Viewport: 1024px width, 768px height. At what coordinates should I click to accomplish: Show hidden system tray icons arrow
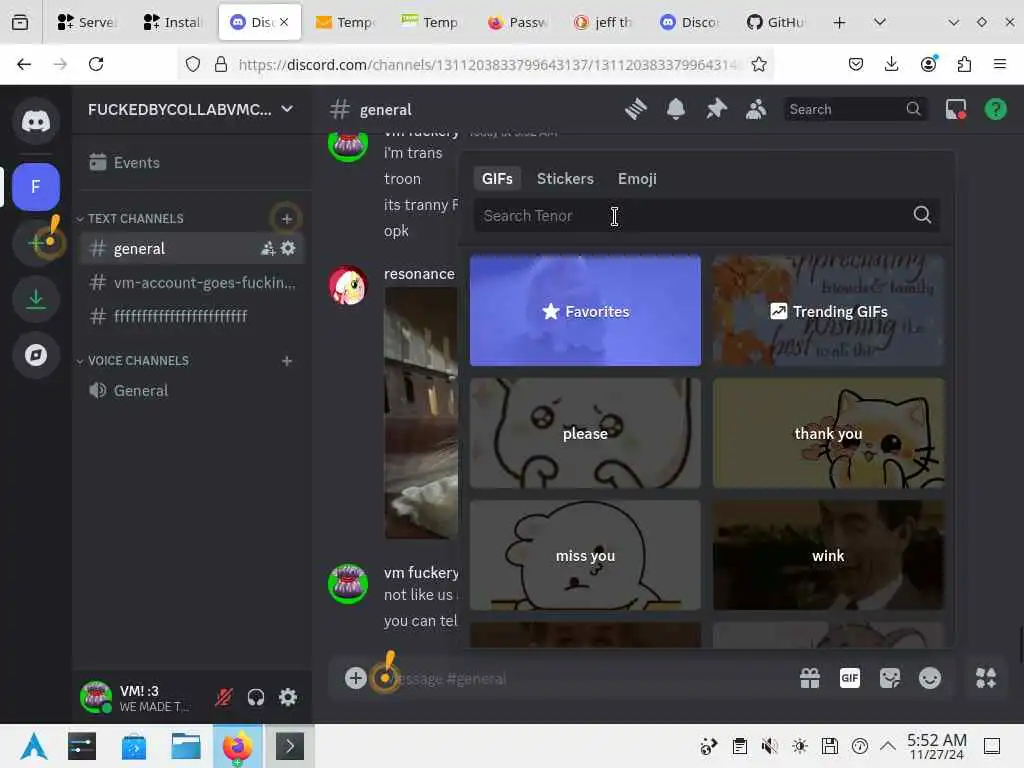[x=888, y=746]
